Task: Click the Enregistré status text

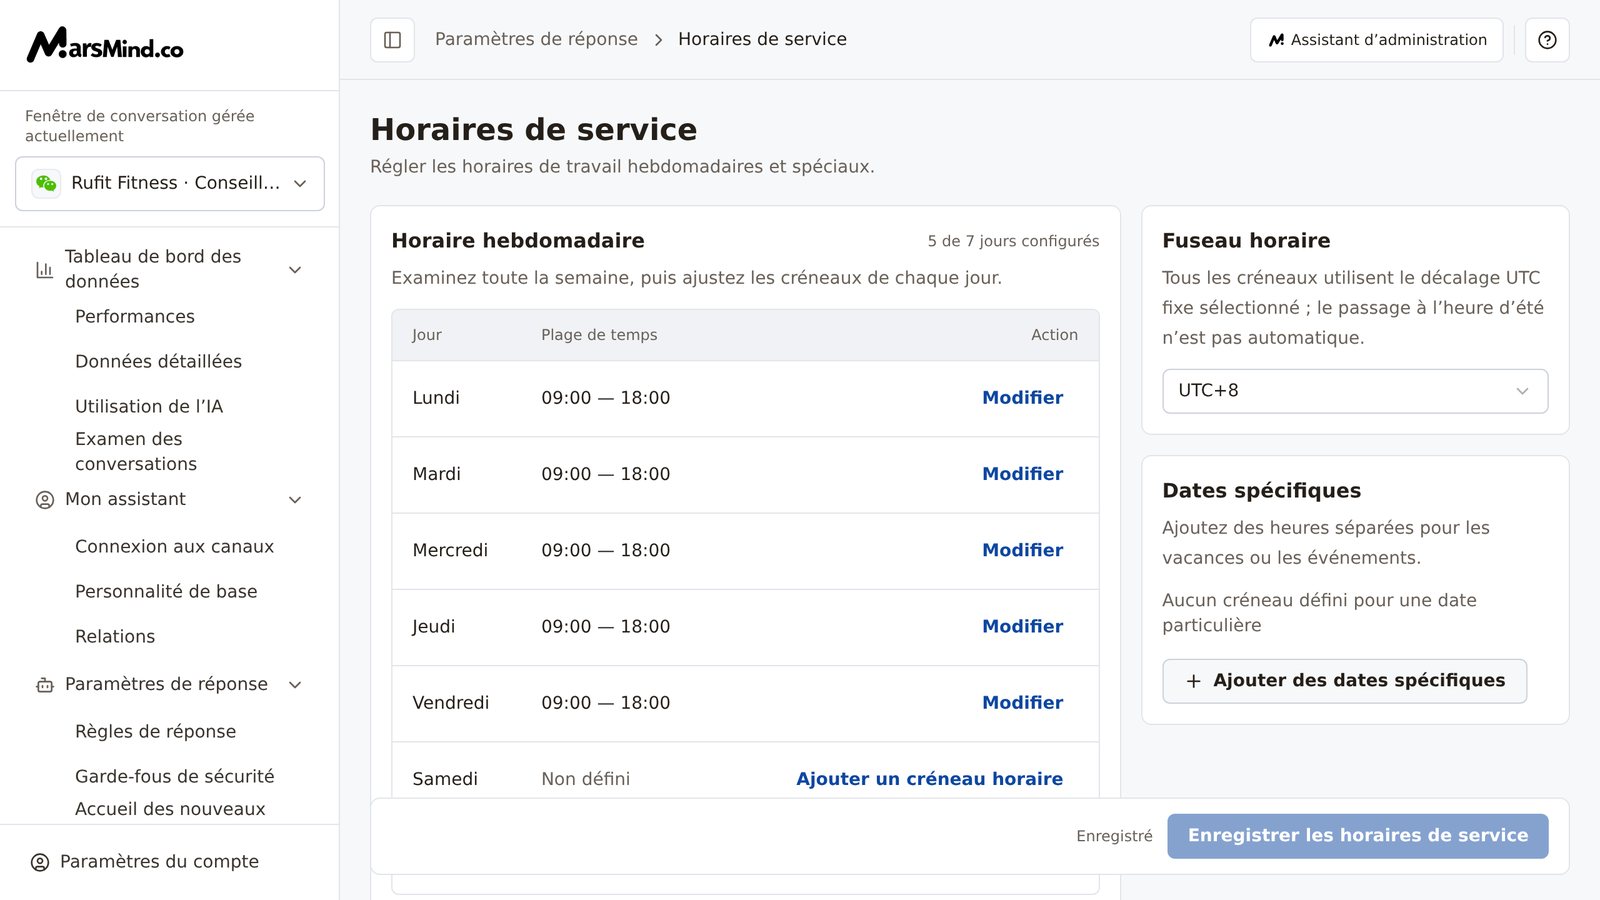Action: [1114, 836]
